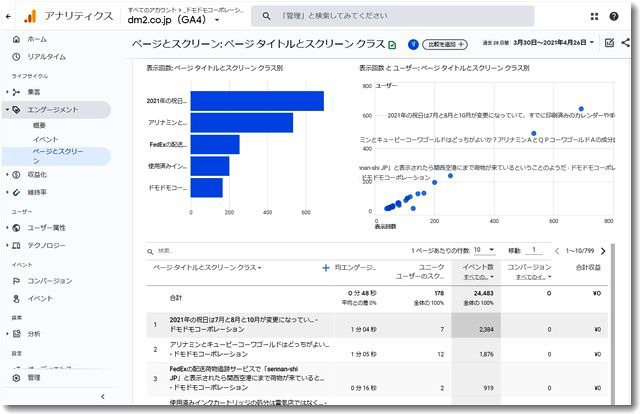The height and width of the screenshot is (414, 640).
Task: Click the Google Analytics logo icon
Action: click(30, 16)
